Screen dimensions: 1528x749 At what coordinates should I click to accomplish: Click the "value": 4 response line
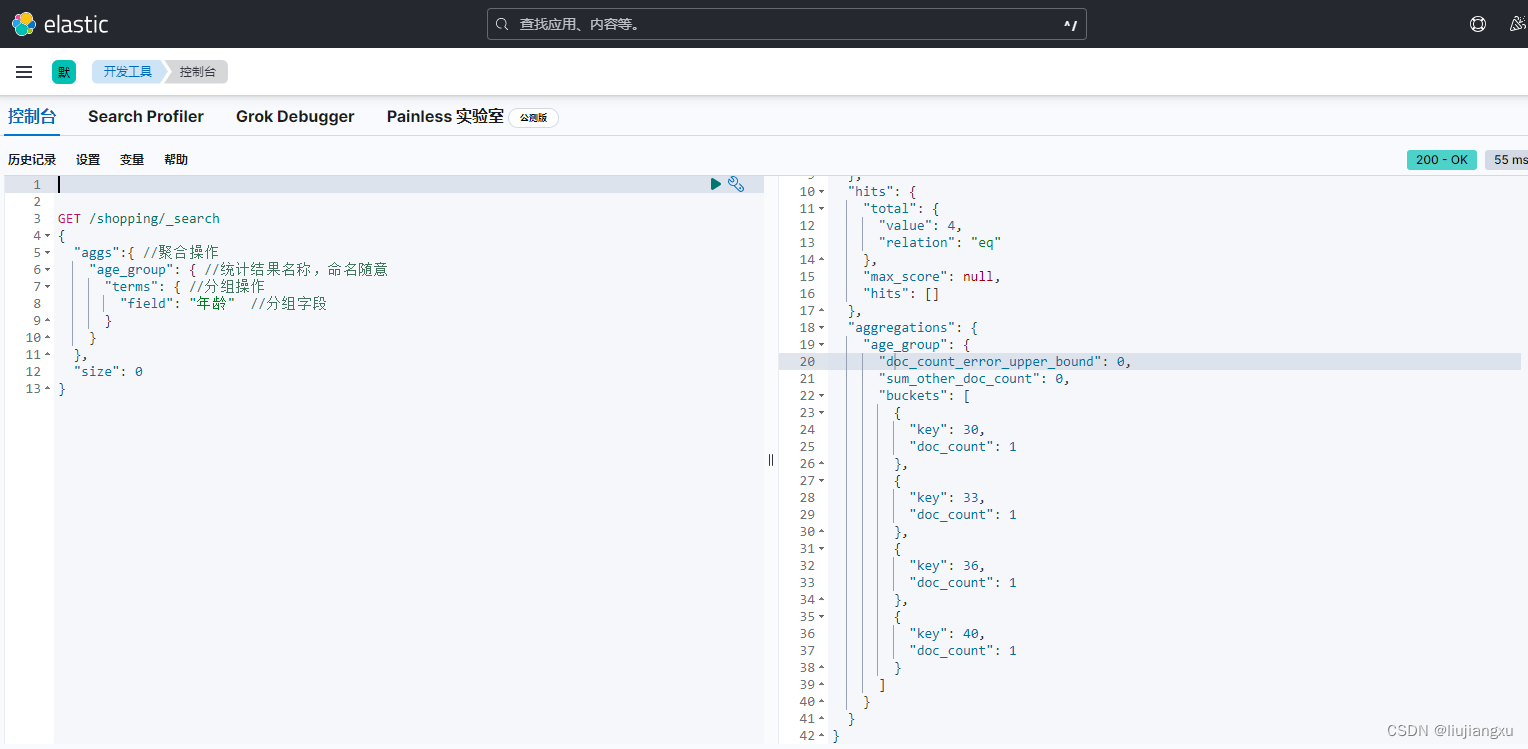(x=921, y=226)
